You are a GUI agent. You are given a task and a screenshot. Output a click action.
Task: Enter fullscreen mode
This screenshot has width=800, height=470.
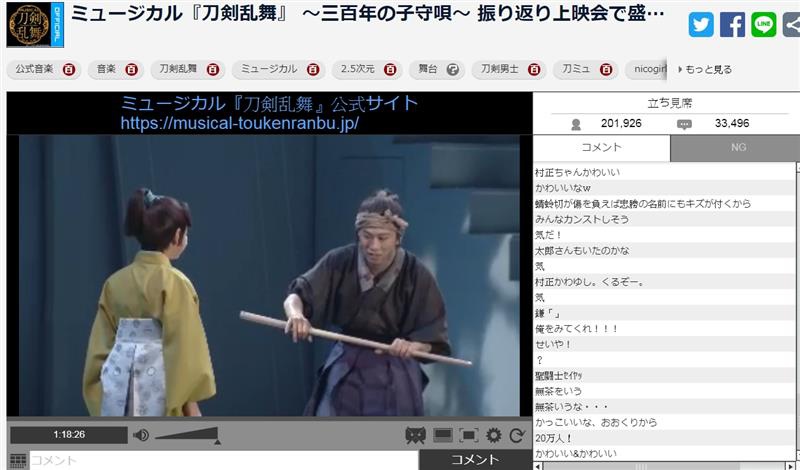468,435
